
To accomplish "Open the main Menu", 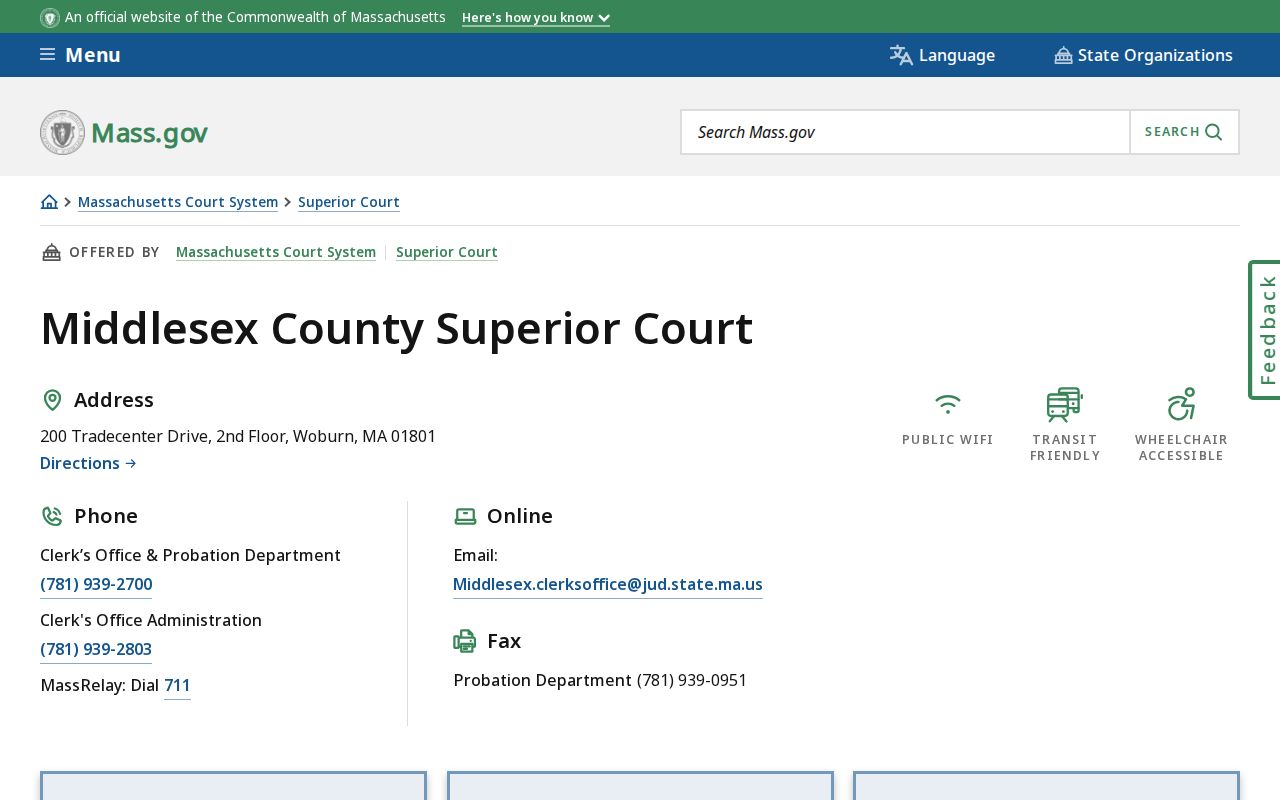I will [x=80, y=55].
